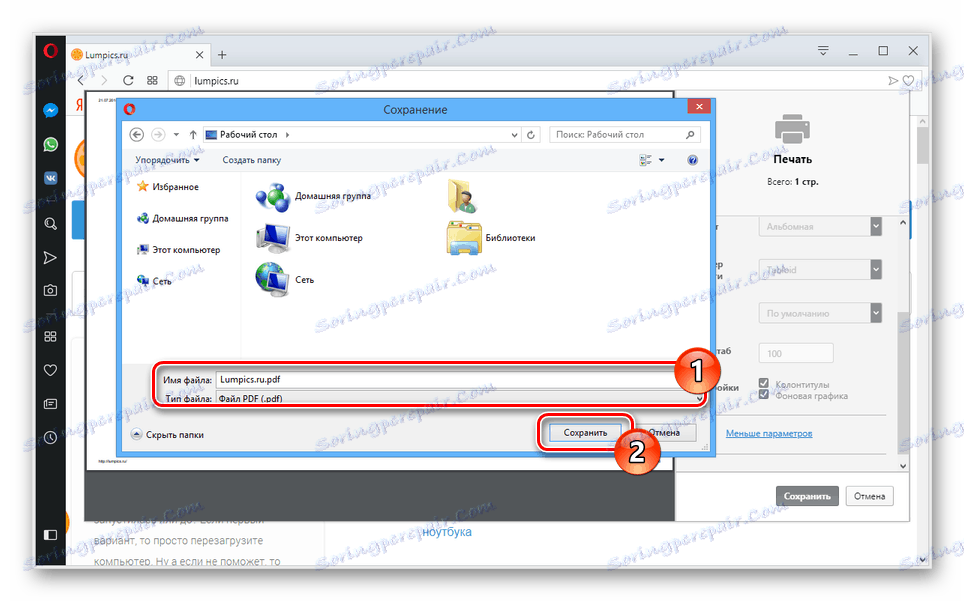Open the По умолчанию margins dropdown
The height and width of the screenshot is (601, 964).
point(820,313)
